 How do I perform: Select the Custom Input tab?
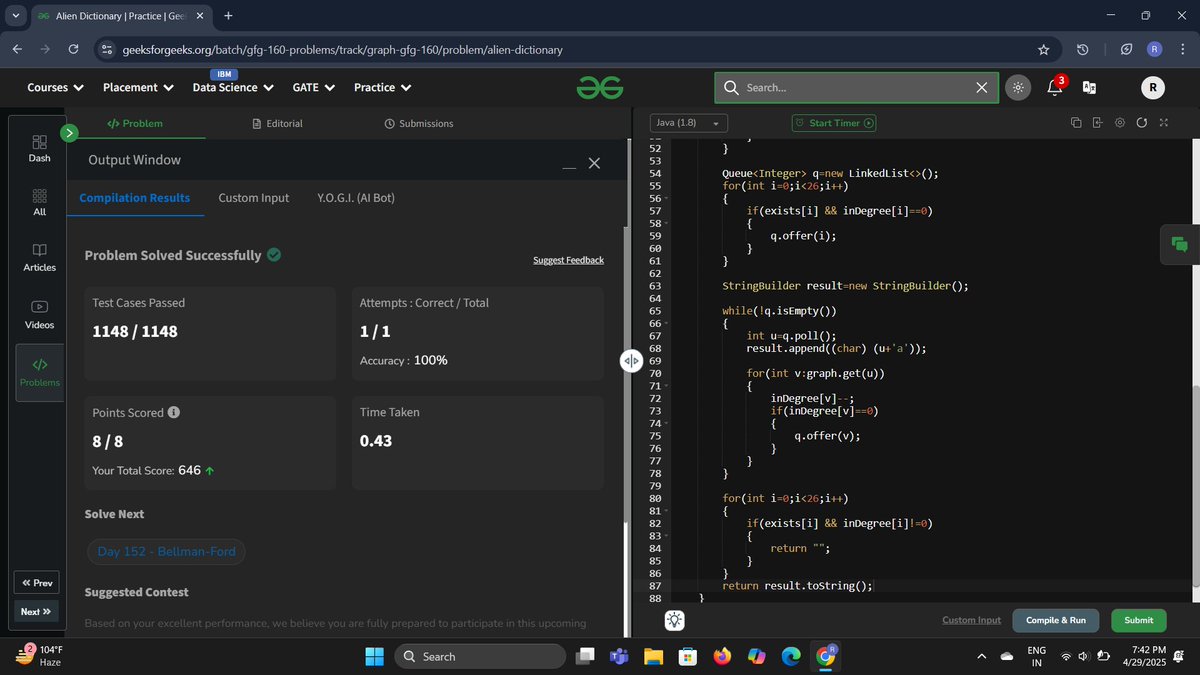(254, 198)
